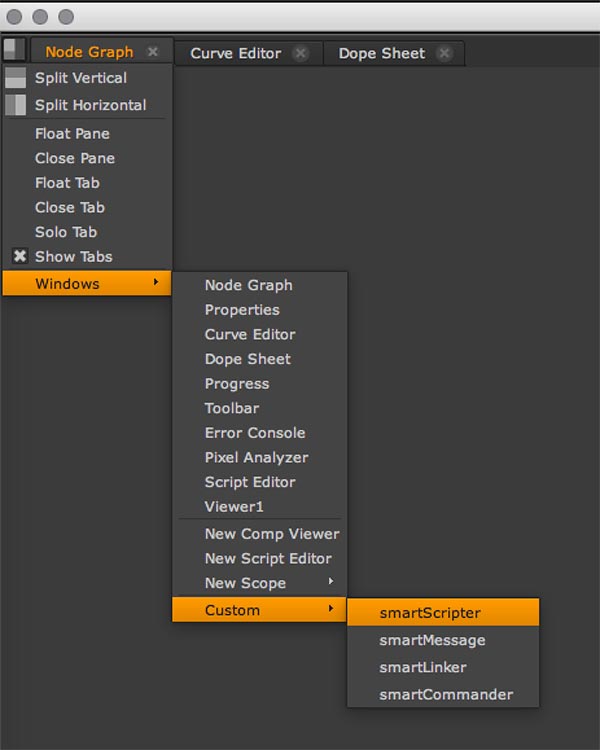The image size is (600, 750).
Task: Click the pane layout menu icon
Action: click(14, 50)
